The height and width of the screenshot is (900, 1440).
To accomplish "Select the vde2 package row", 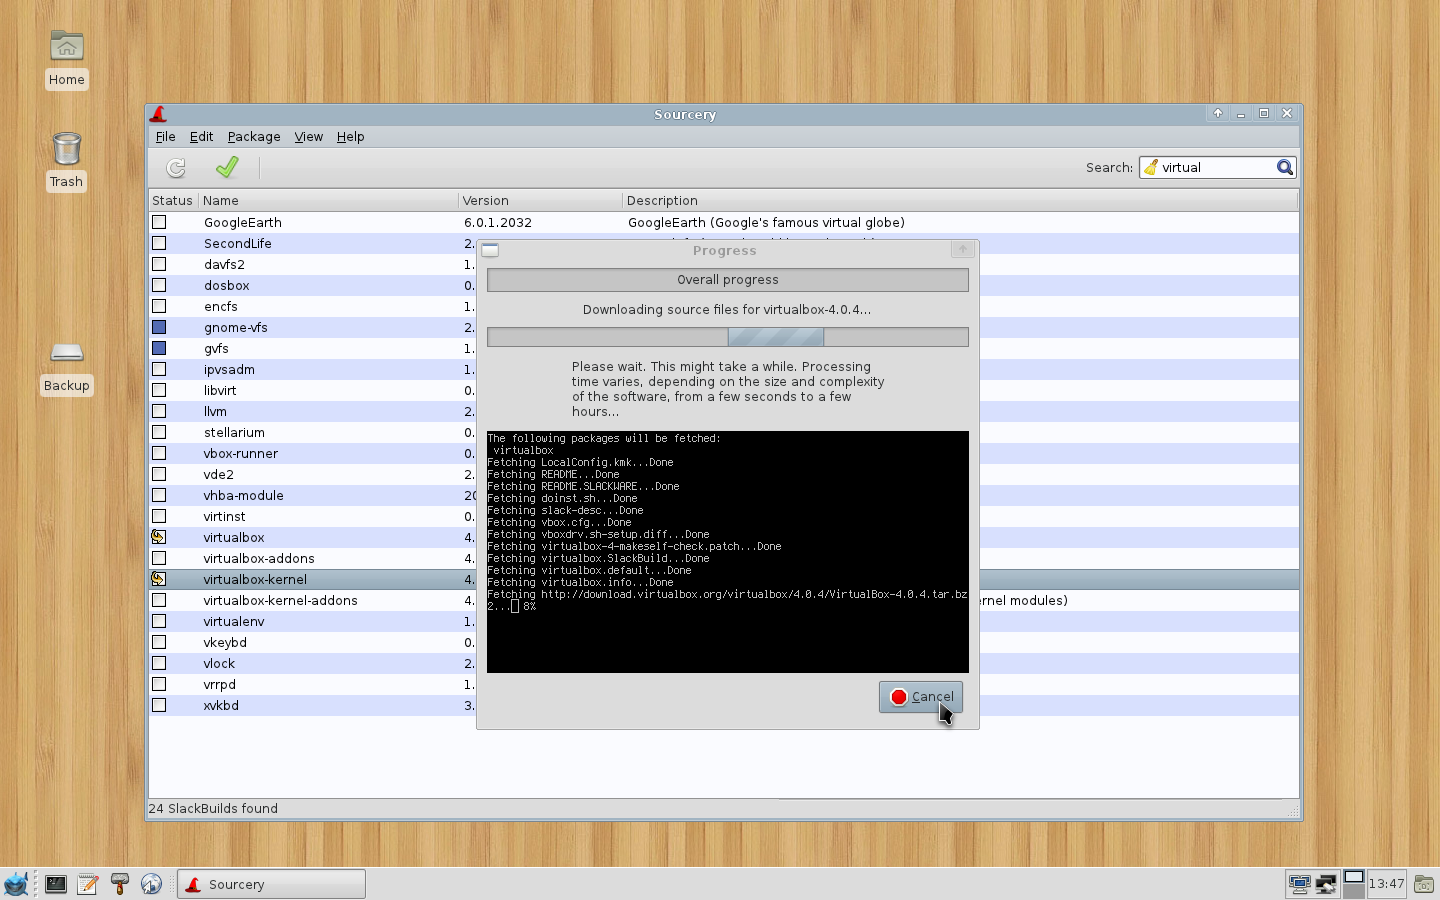I will point(724,474).
